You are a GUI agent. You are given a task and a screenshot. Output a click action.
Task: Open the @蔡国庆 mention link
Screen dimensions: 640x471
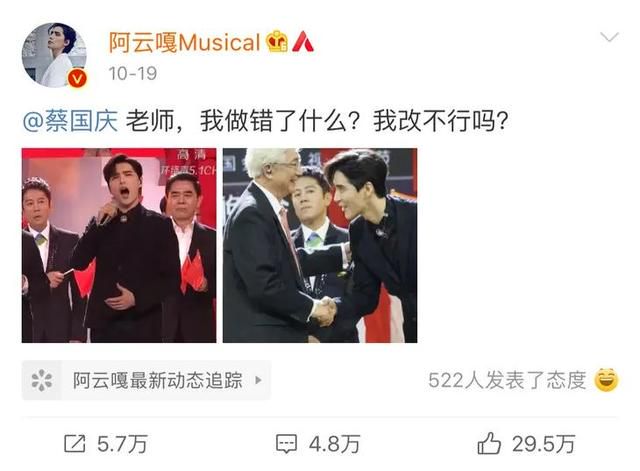pyautogui.click(x=71, y=121)
